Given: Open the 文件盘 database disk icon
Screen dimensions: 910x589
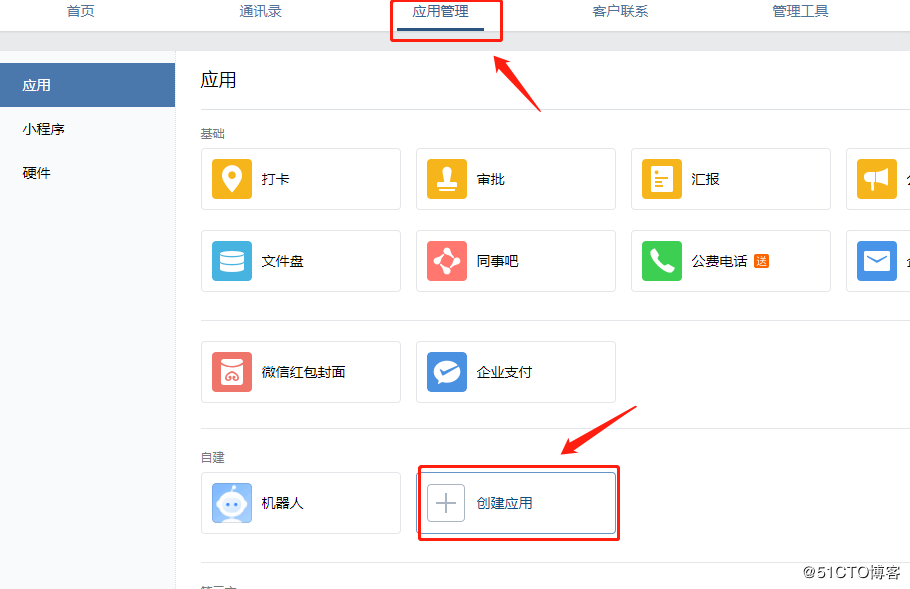Looking at the screenshot, I should pyautogui.click(x=232, y=261).
